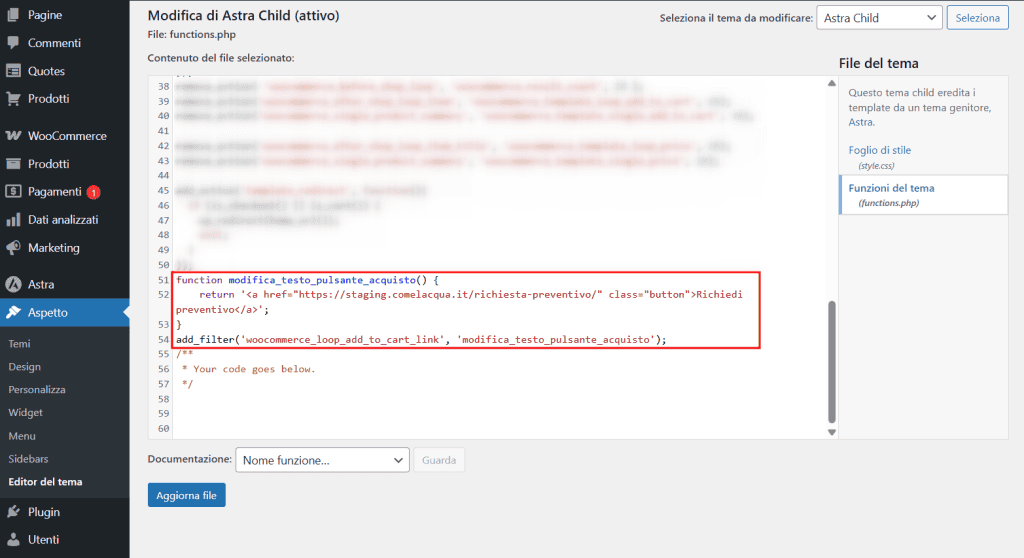
Task: Click the code editor scroll down arrow
Action: (x=831, y=432)
